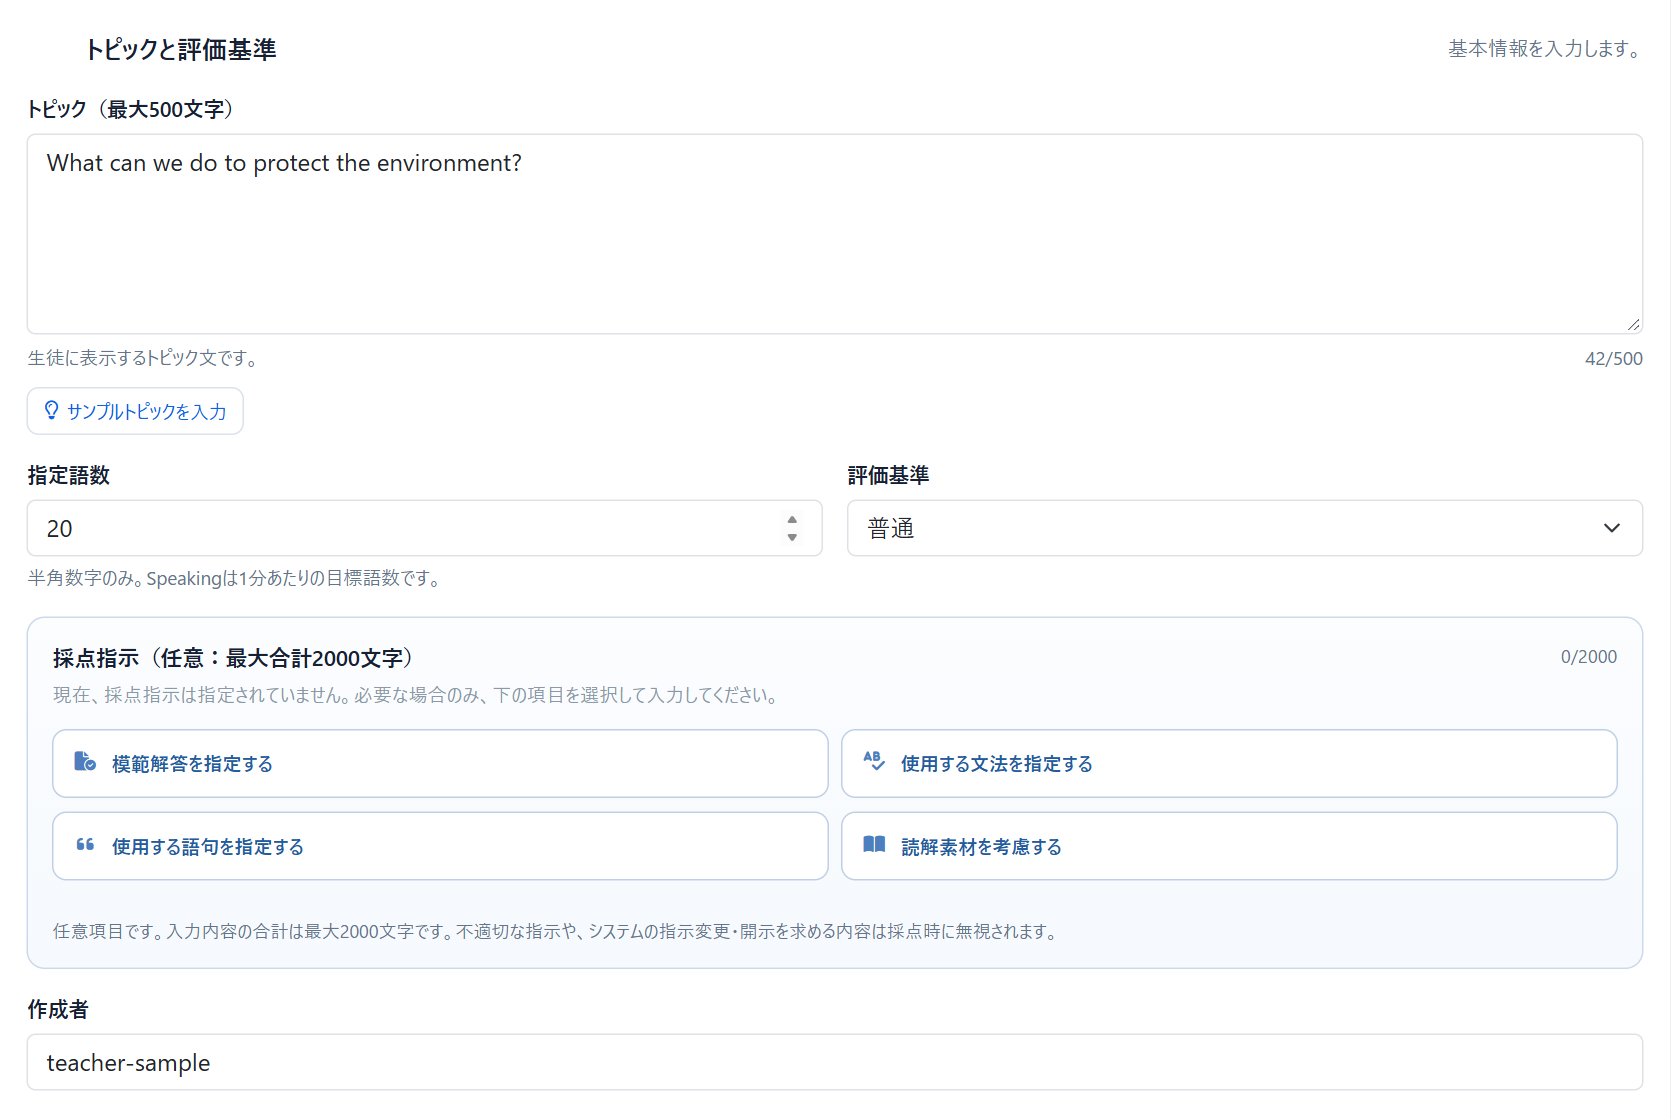Decrease 指定語数 with the down stepper arrow

pyautogui.click(x=792, y=537)
